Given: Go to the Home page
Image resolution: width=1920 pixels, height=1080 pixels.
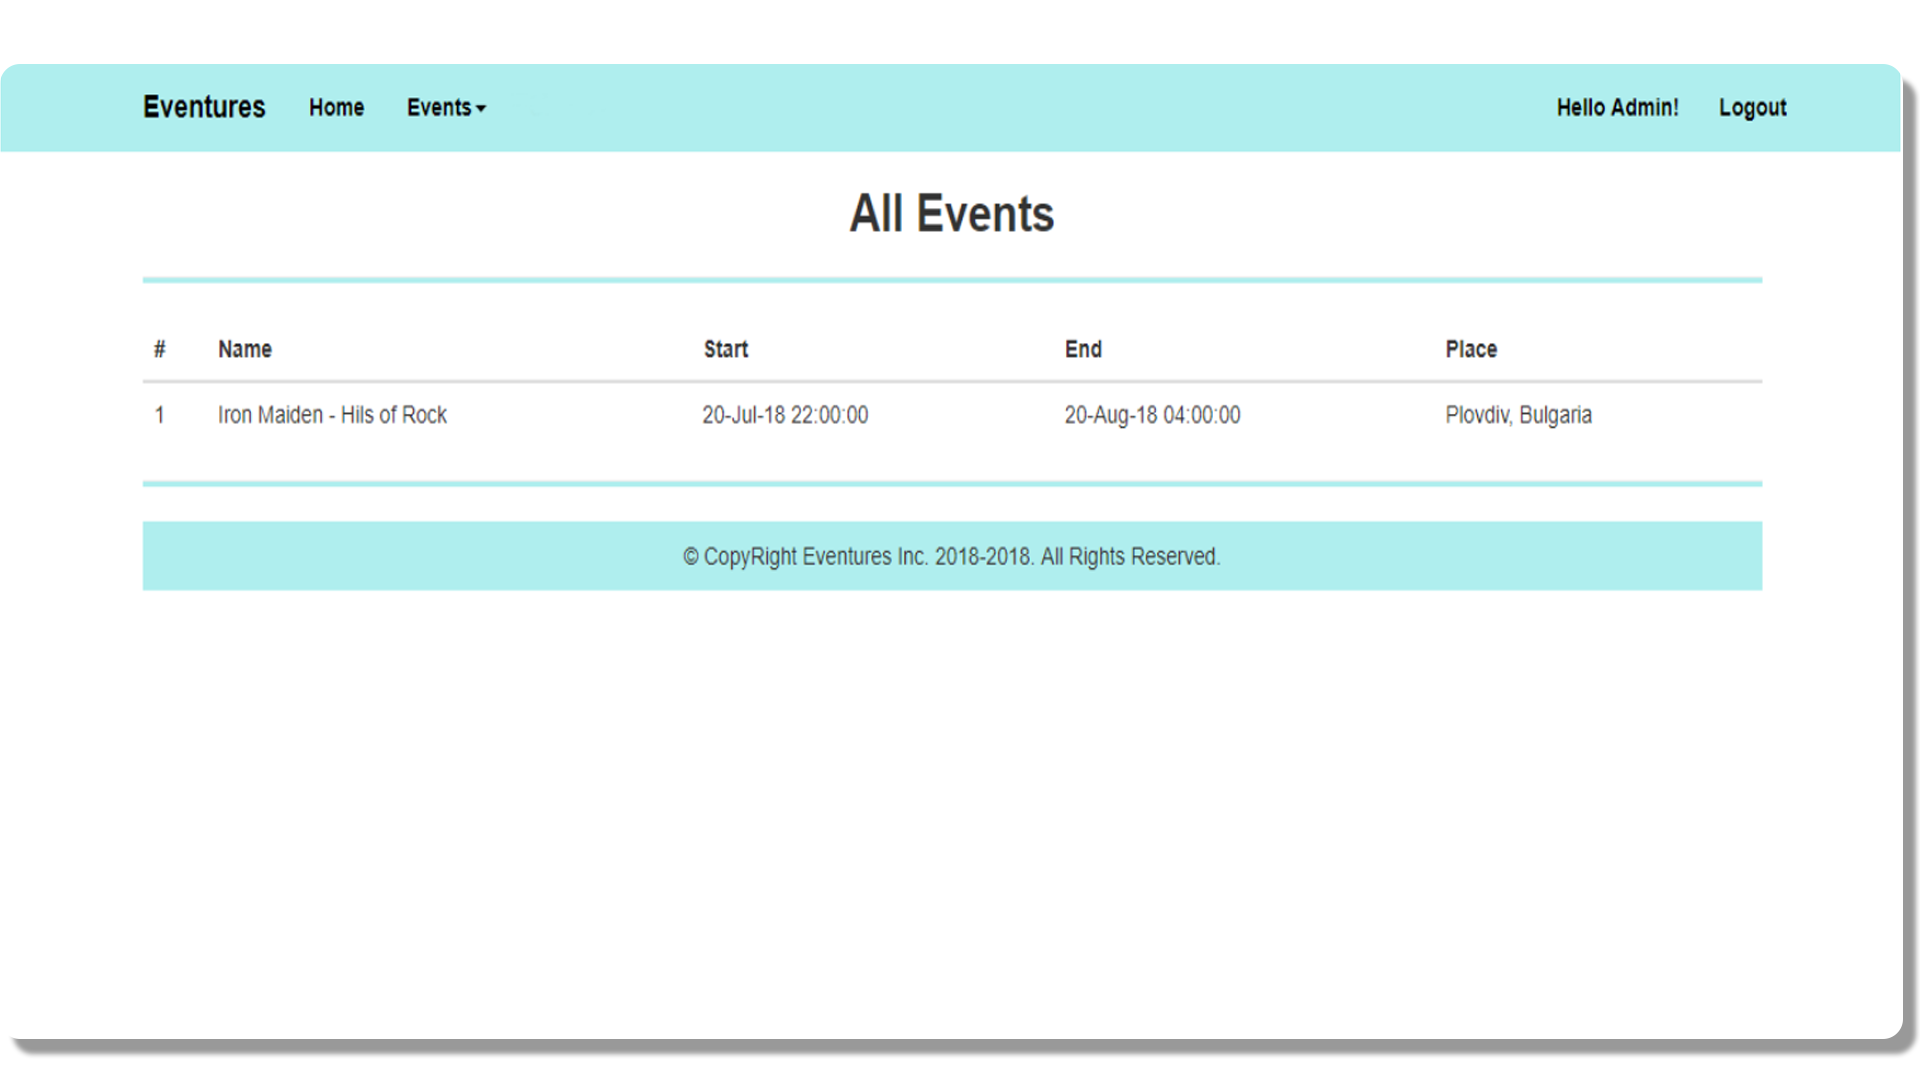Looking at the screenshot, I should click(x=336, y=107).
